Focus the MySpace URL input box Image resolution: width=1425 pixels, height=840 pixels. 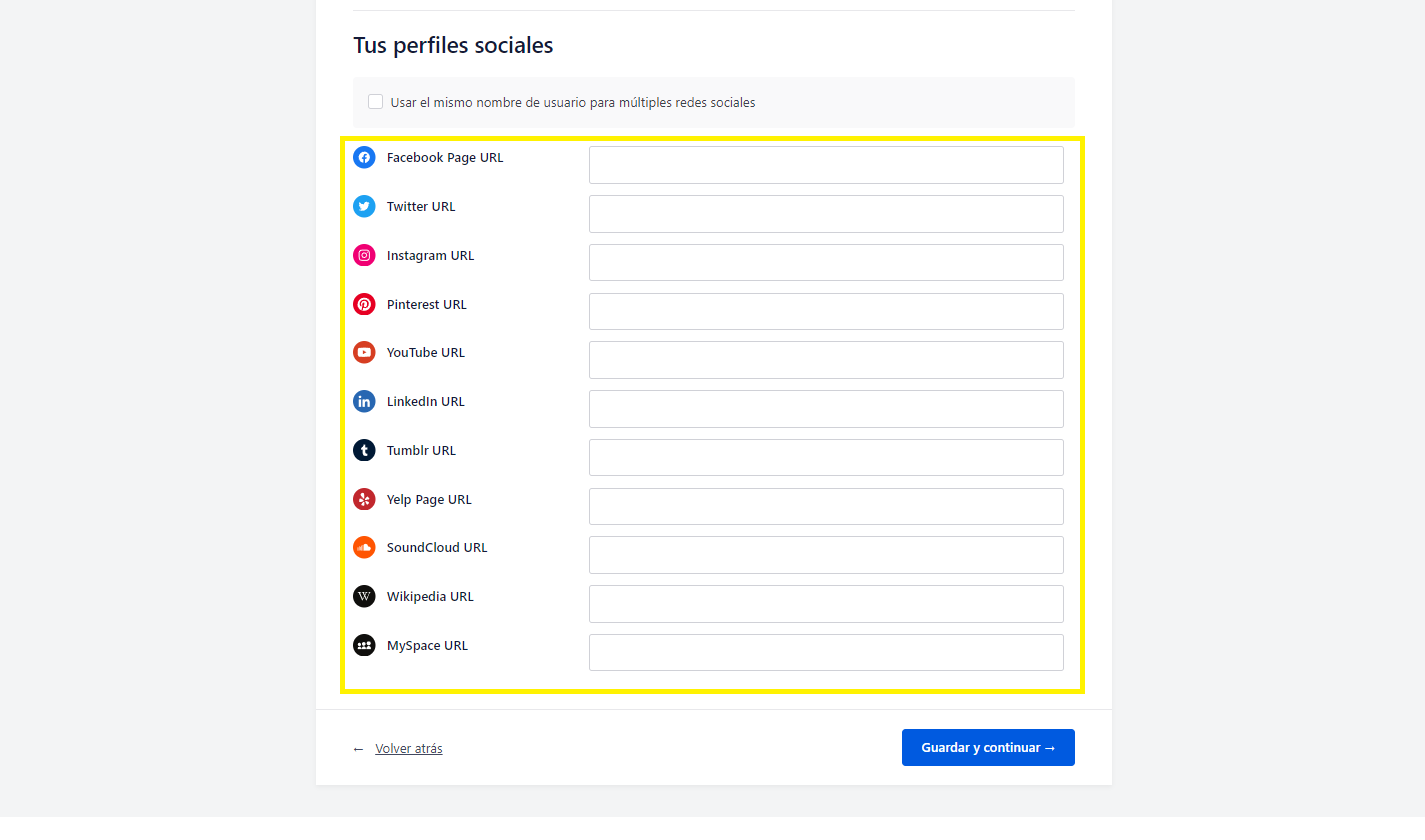point(826,653)
